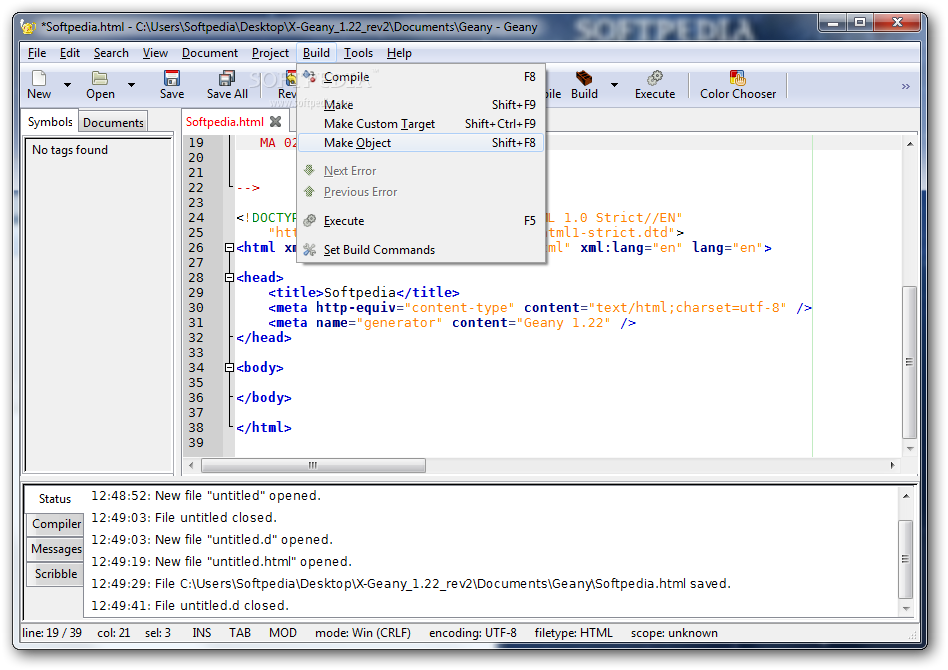Switch to the Symbols sidebar tab
The image size is (948, 670).
click(x=50, y=122)
